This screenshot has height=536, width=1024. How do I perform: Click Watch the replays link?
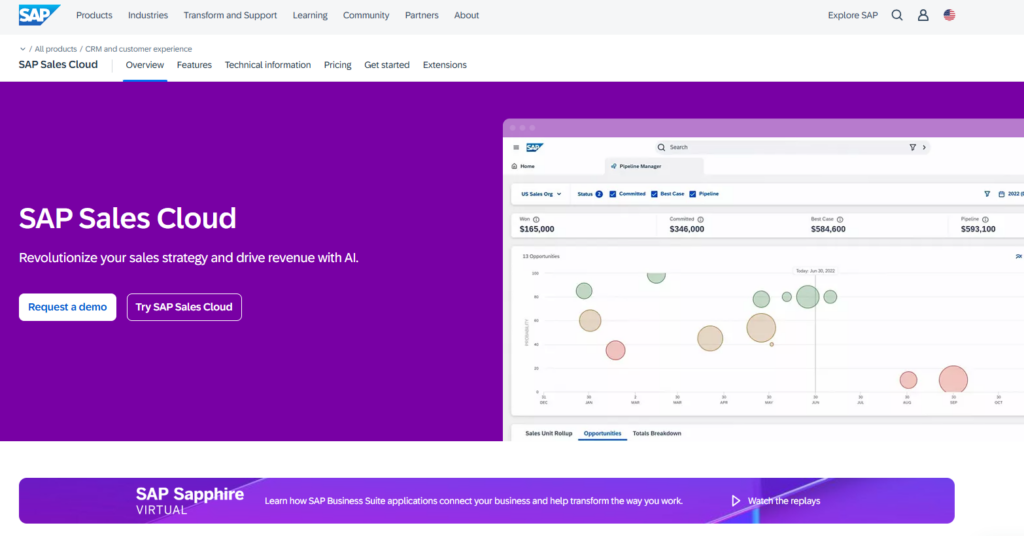click(784, 501)
